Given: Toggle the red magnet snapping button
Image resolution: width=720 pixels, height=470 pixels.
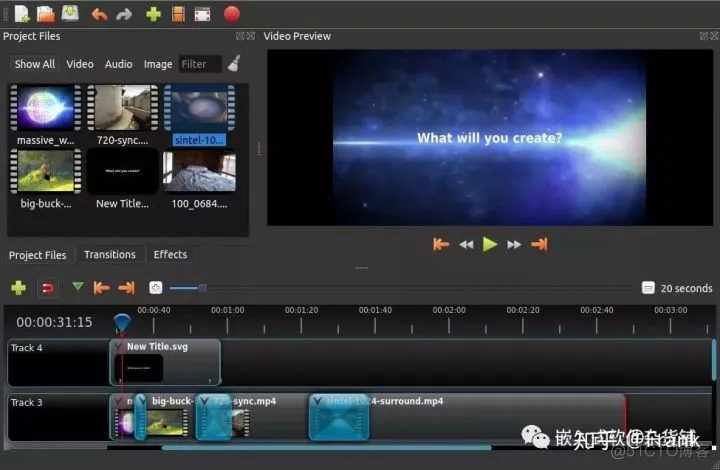Looking at the screenshot, I should 48,288.
